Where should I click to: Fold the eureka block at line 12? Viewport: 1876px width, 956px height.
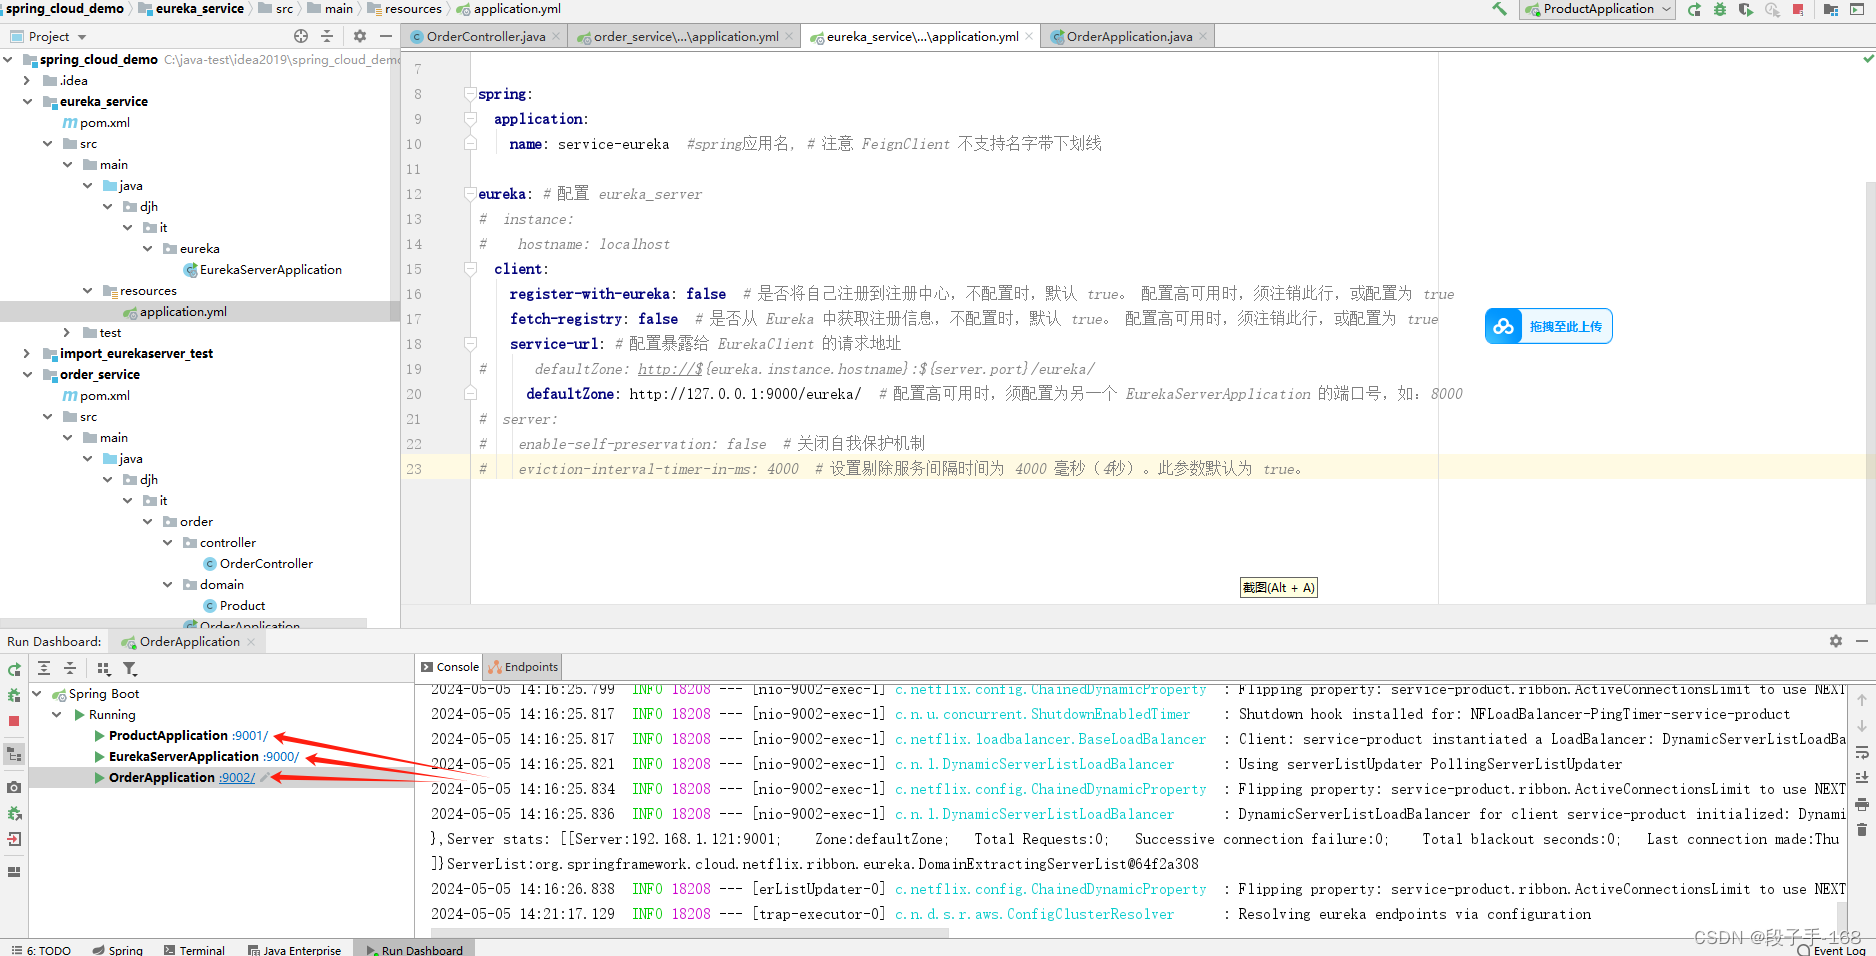470,194
